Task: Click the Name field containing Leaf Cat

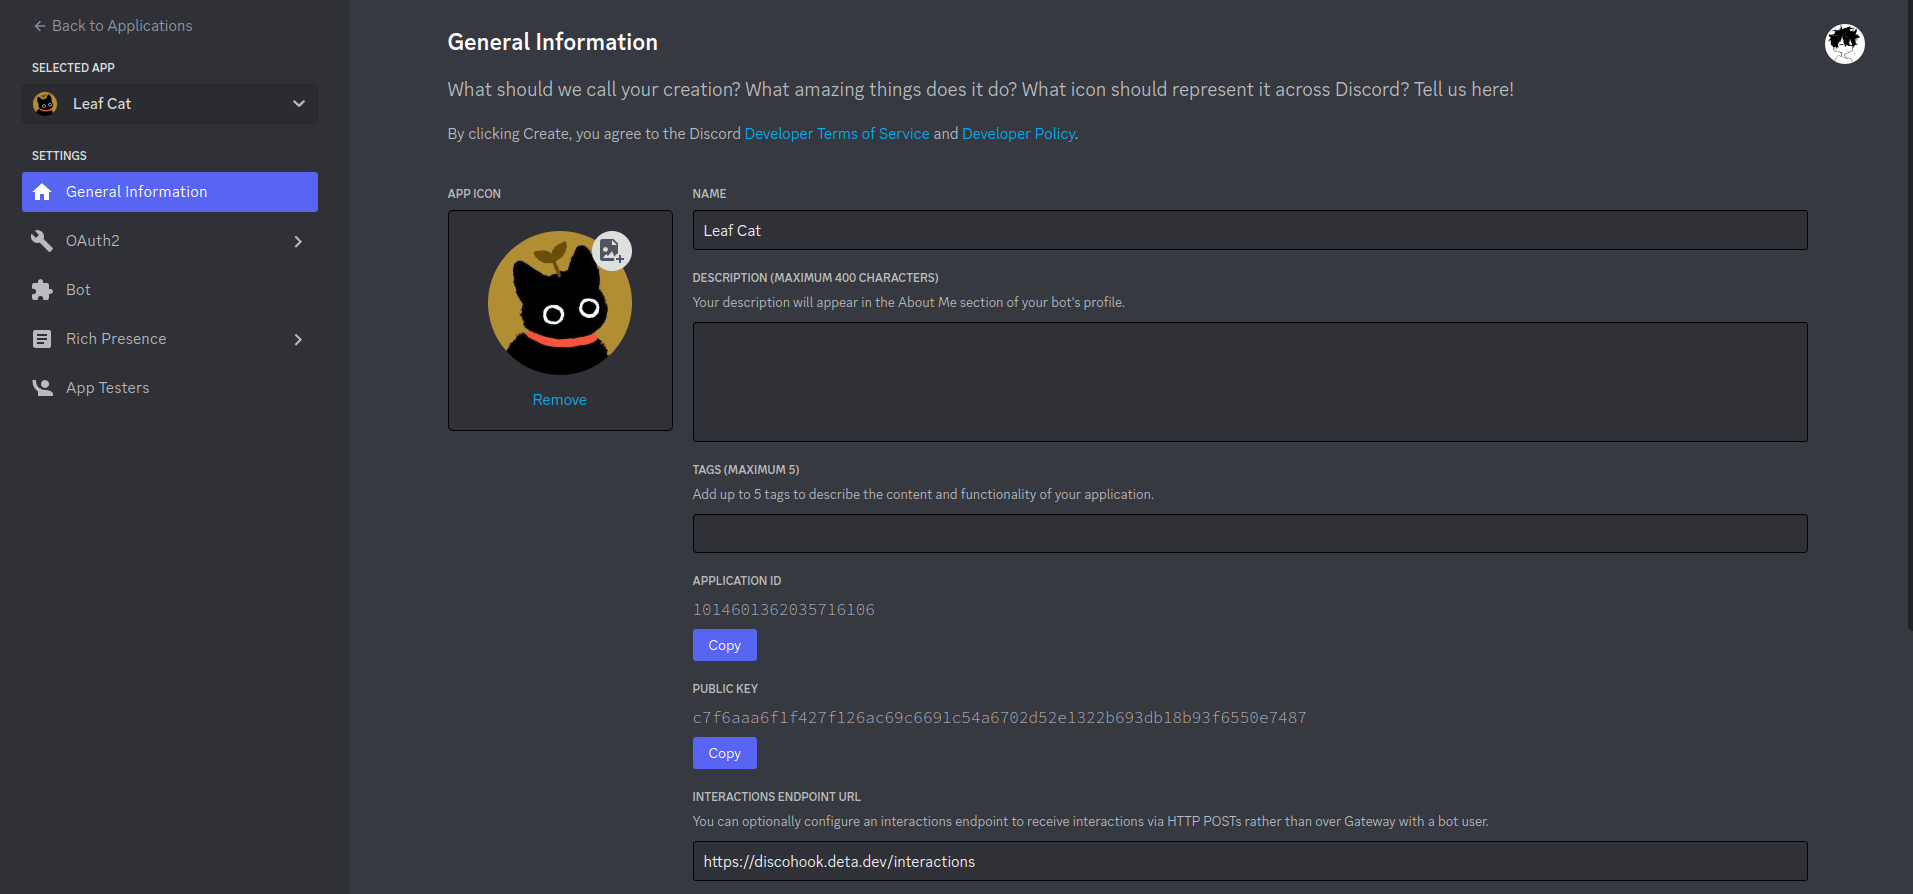Action: click(x=1250, y=230)
